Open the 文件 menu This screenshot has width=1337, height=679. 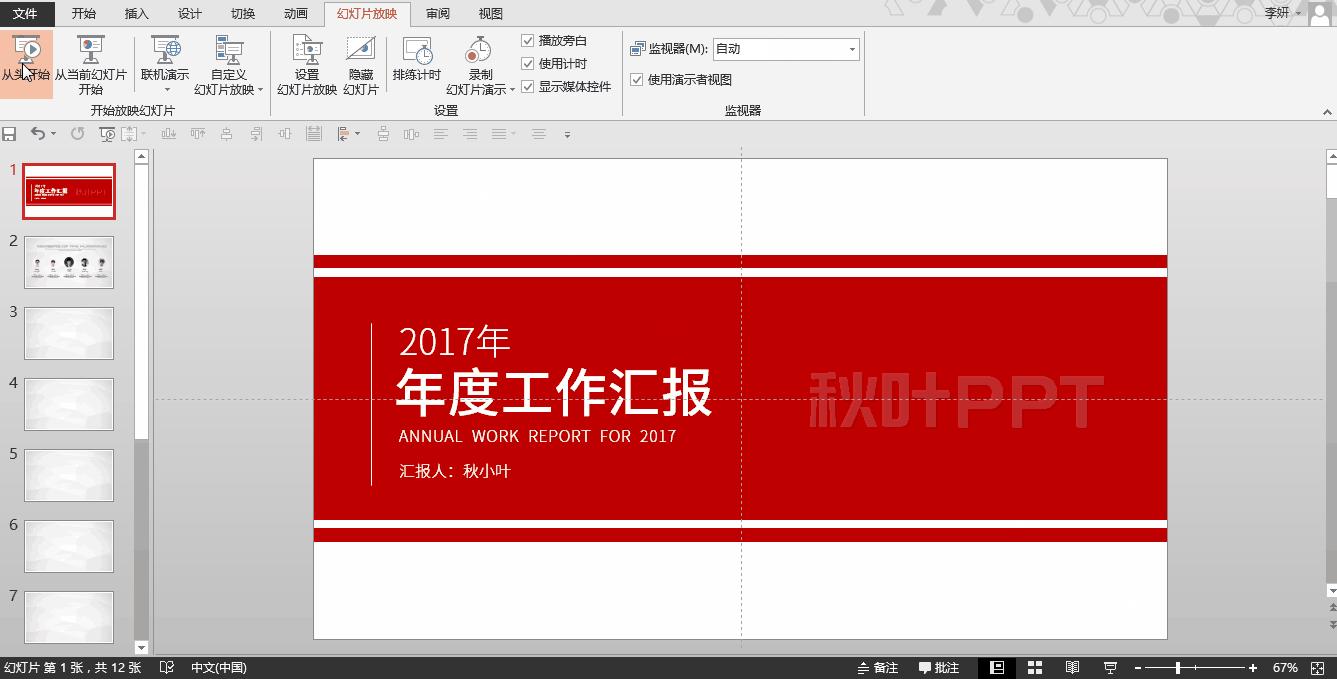click(x=27, y=14)
